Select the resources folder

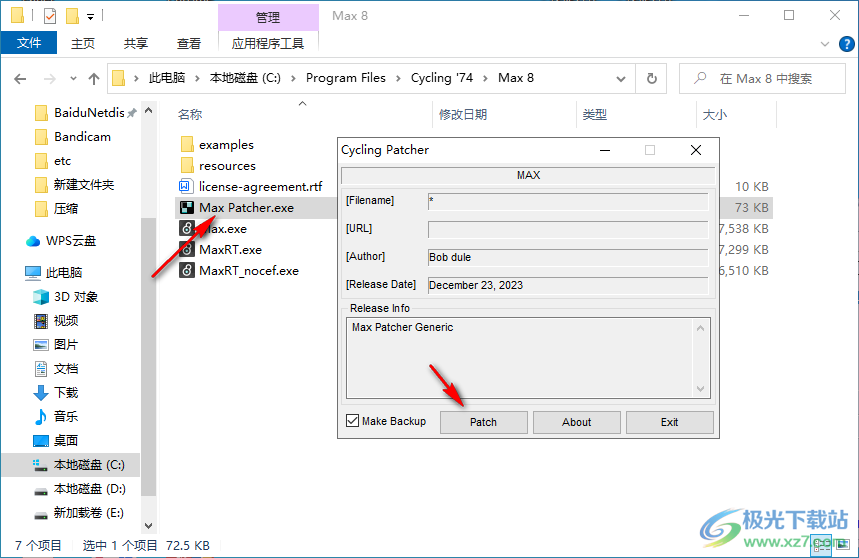point(227,165)
